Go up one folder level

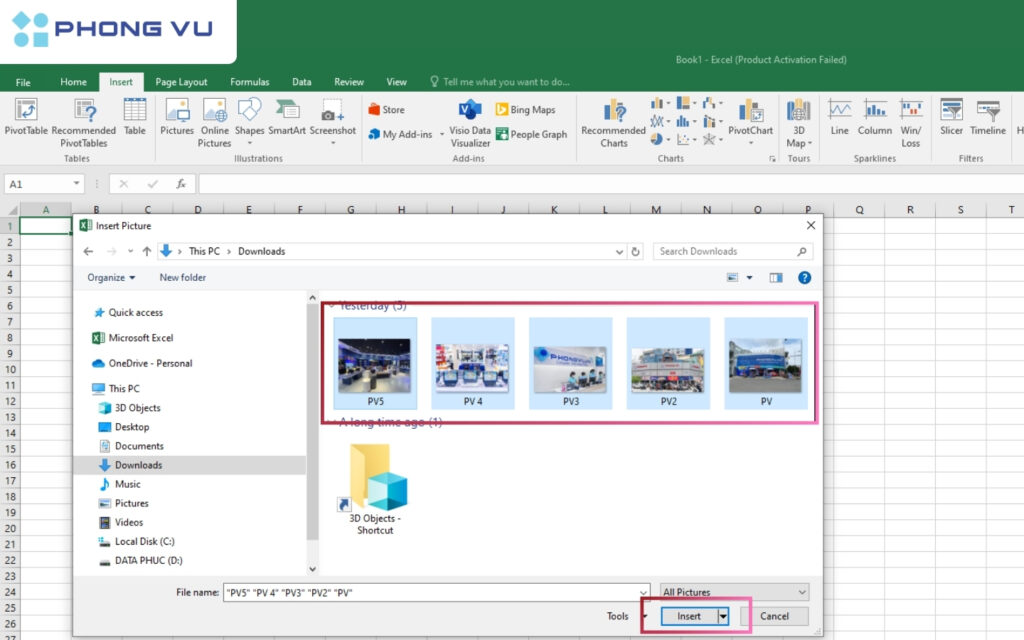coord(147,251)
